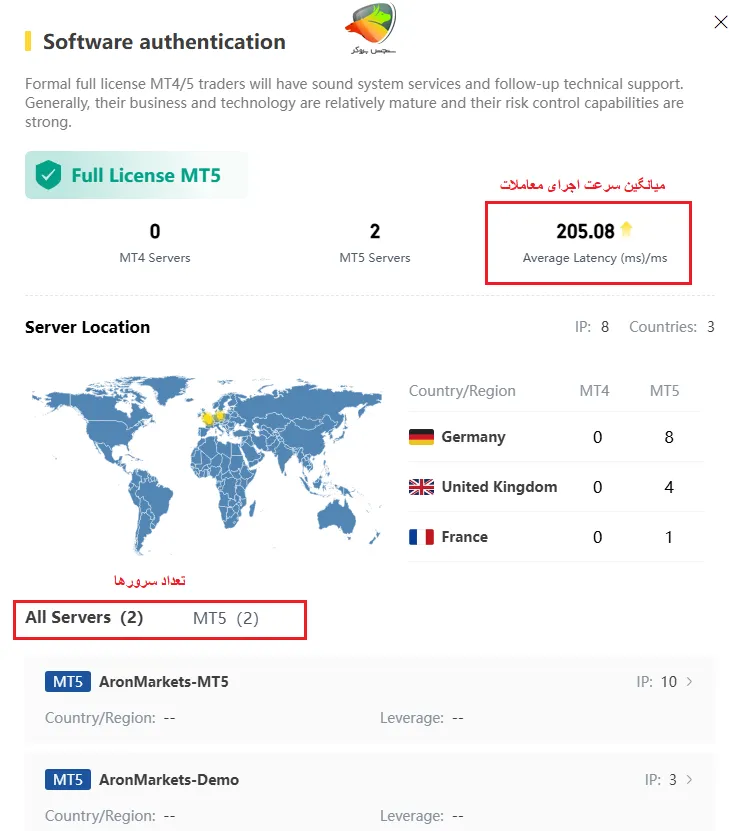Click the MT5 badge on AronMarkets-Demo

pyautogui.click(x=68, y=779)
